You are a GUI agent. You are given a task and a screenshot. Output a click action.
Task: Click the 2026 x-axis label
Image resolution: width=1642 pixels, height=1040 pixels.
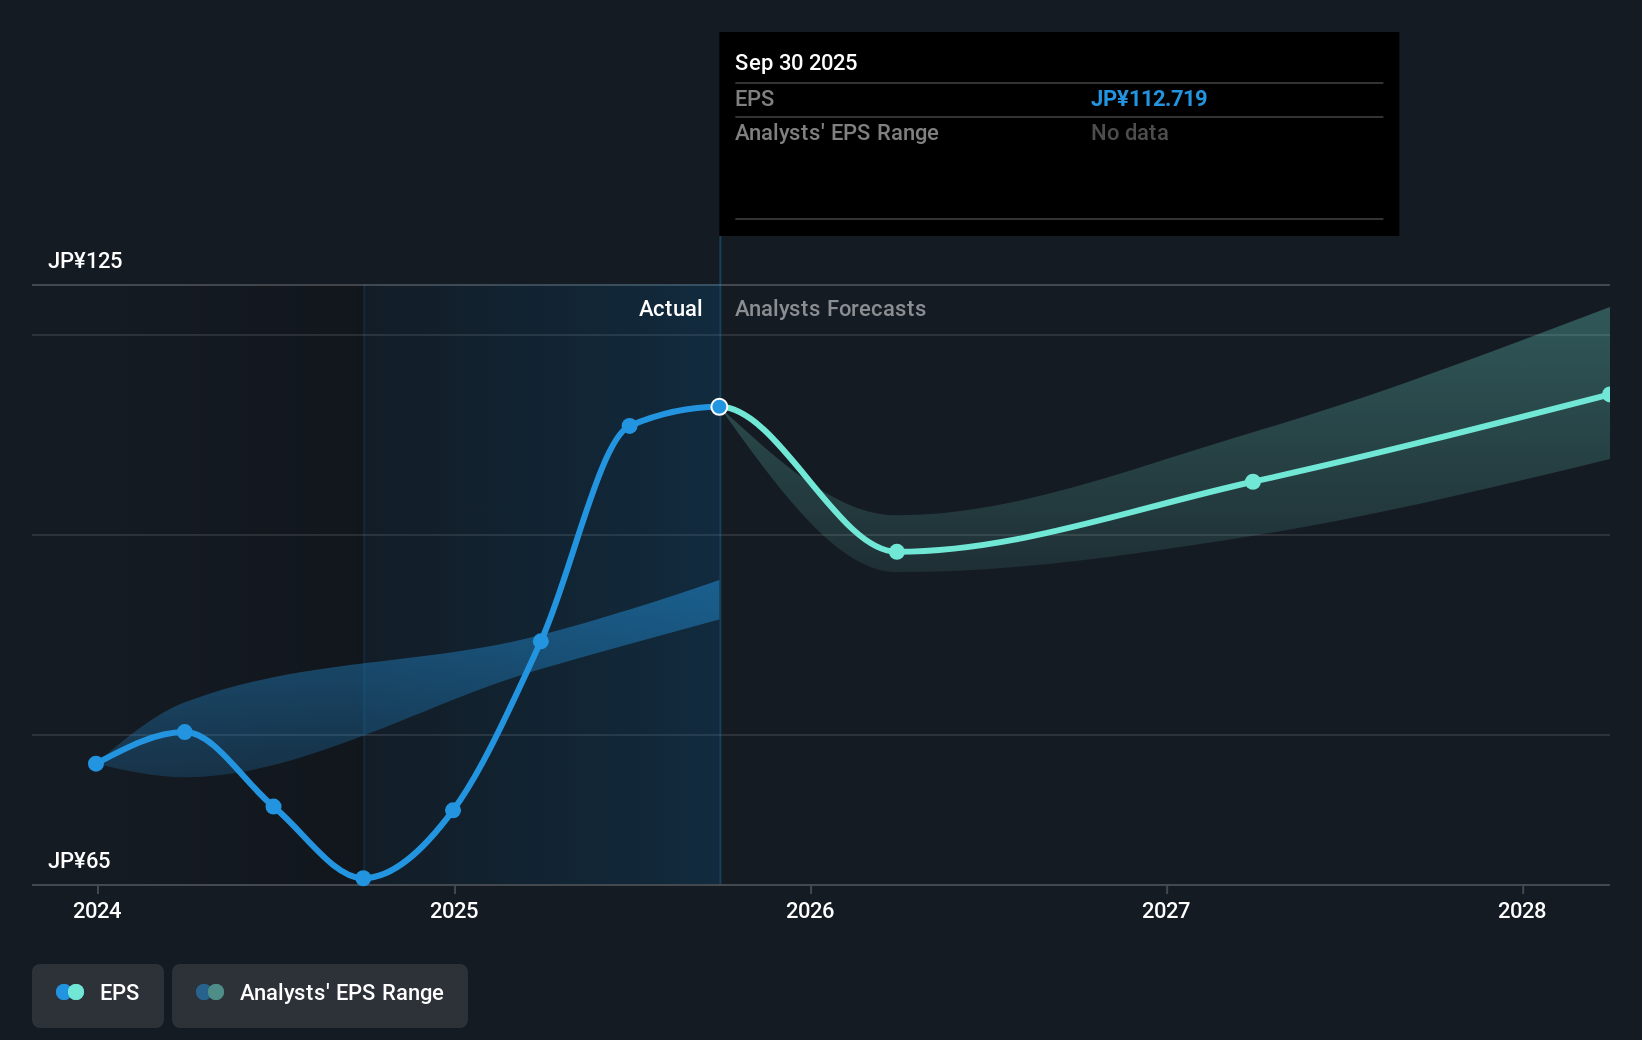pos(810,910)
